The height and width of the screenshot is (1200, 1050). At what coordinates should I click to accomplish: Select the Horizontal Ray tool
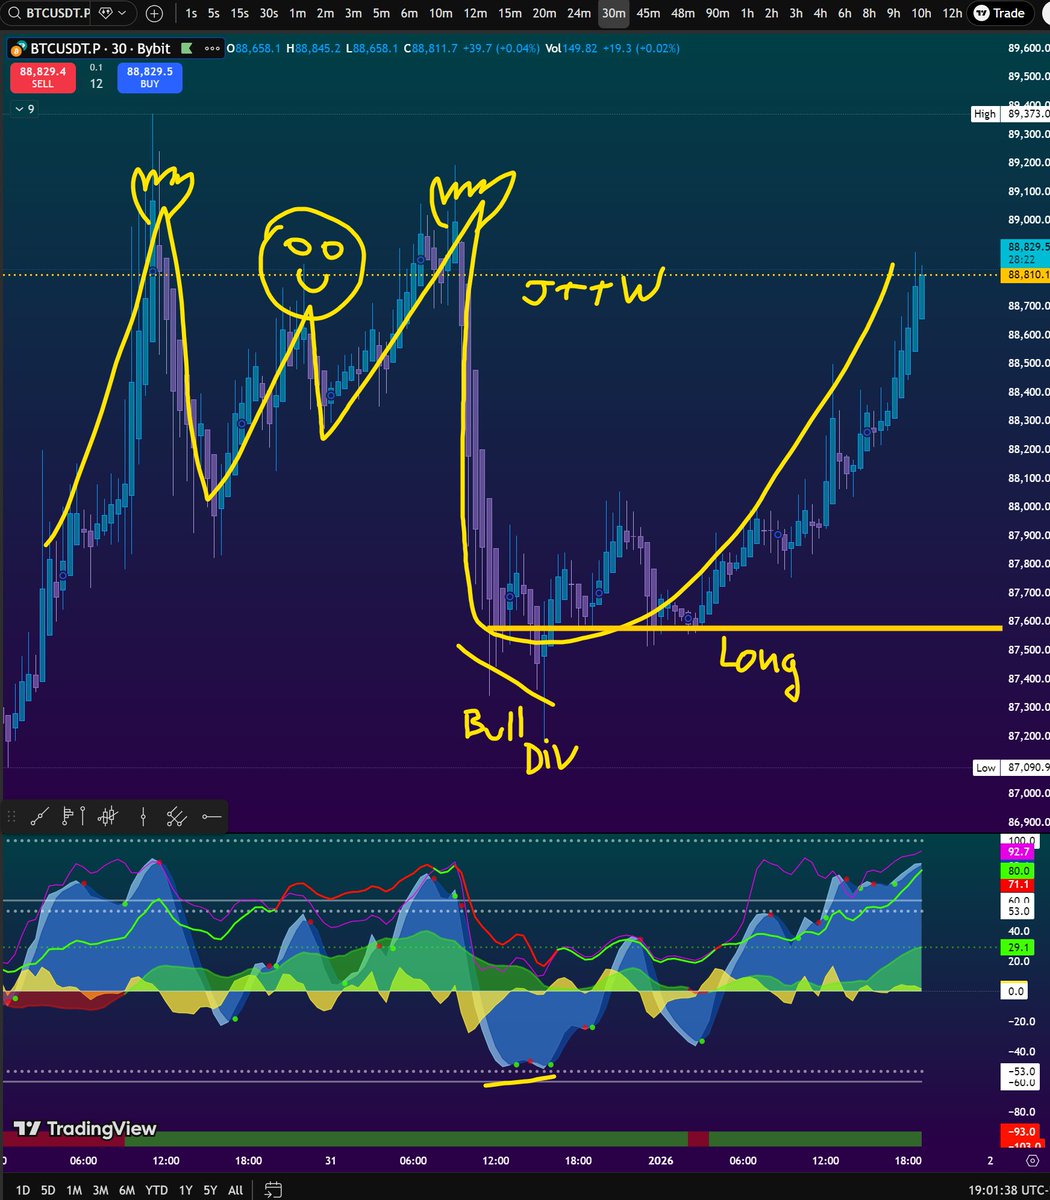(x=211, y=817)
